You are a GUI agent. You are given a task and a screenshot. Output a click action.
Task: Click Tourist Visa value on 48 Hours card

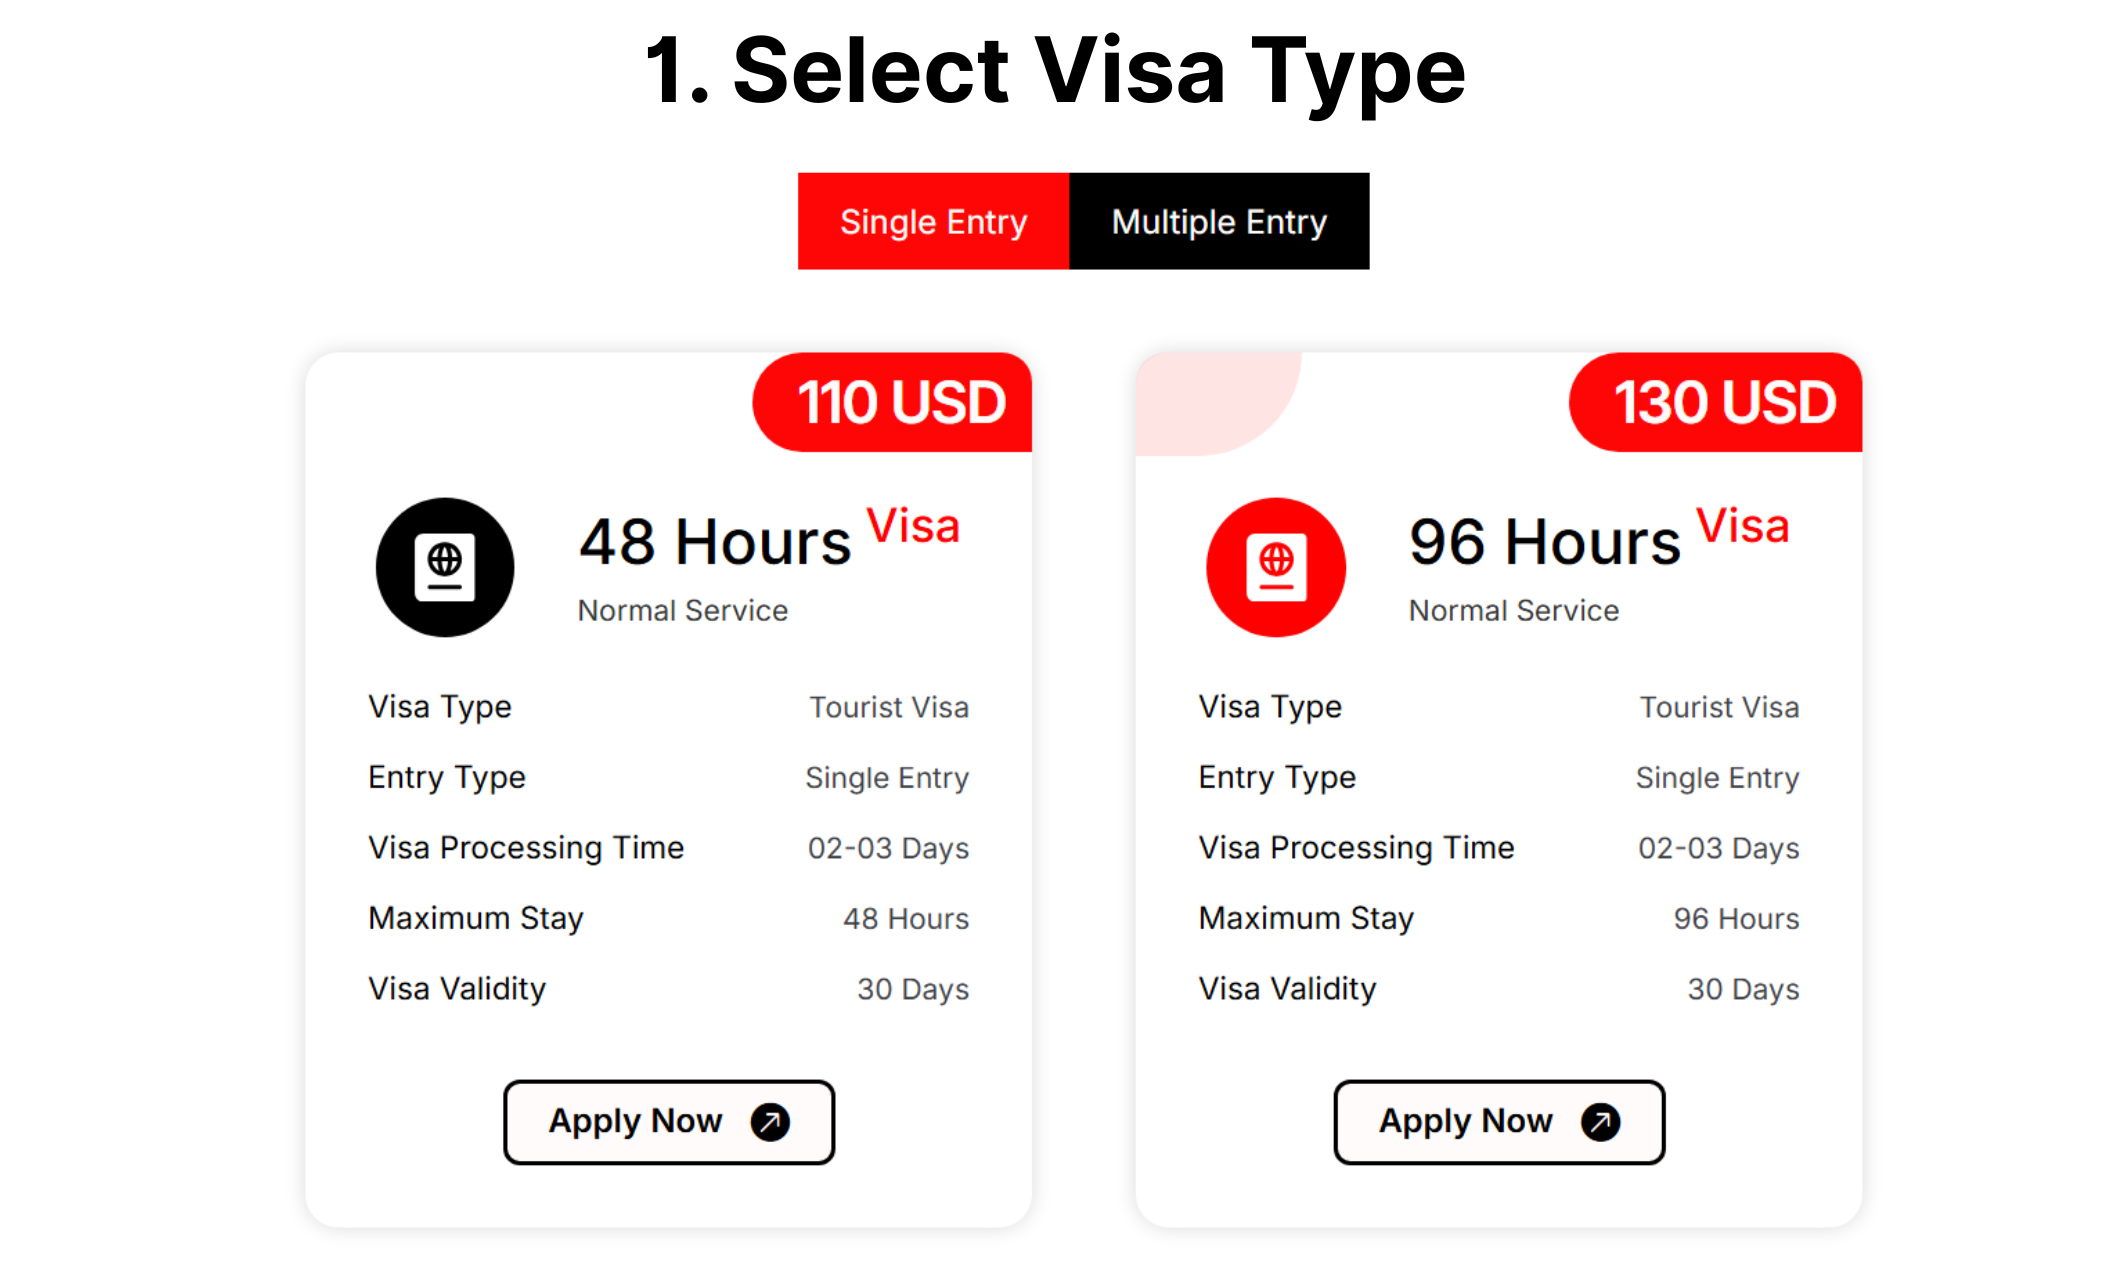[888, 707]
